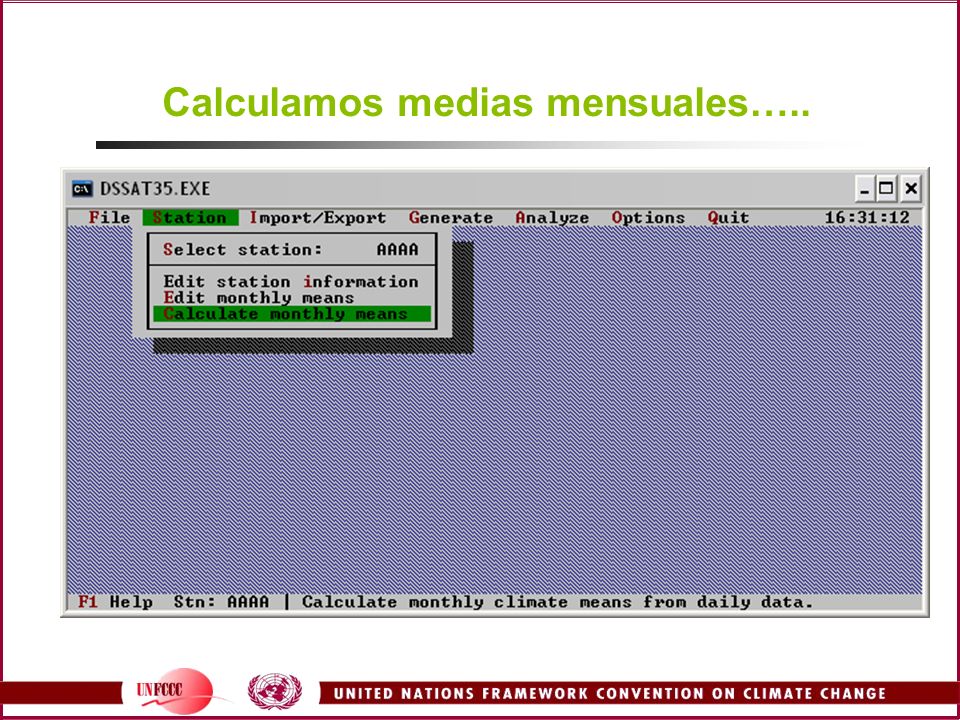
Task: Click the DSSAT35.EXE title text
Action: 155,189
